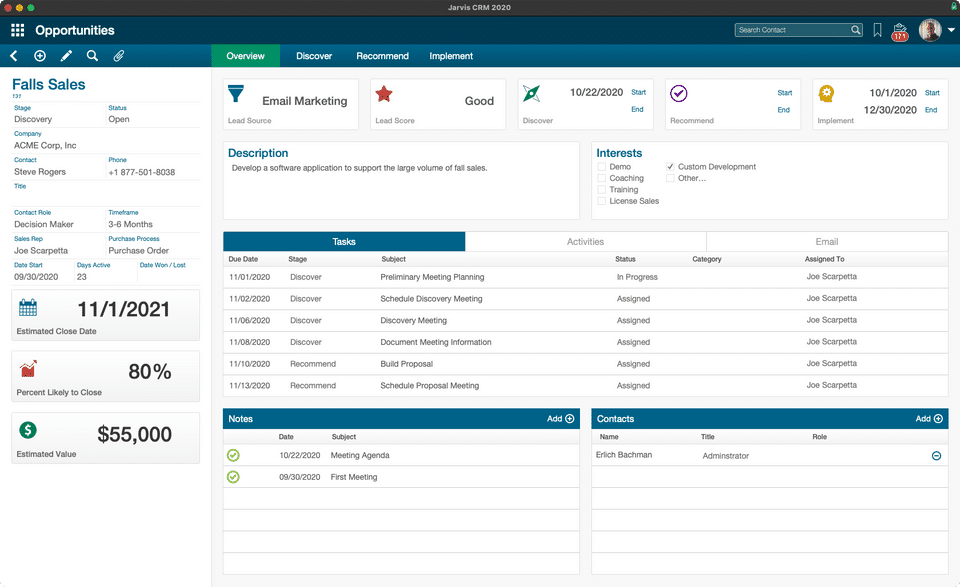Click the Discover card End link
This screenshot has height=587, width=960.
[637, 110]
